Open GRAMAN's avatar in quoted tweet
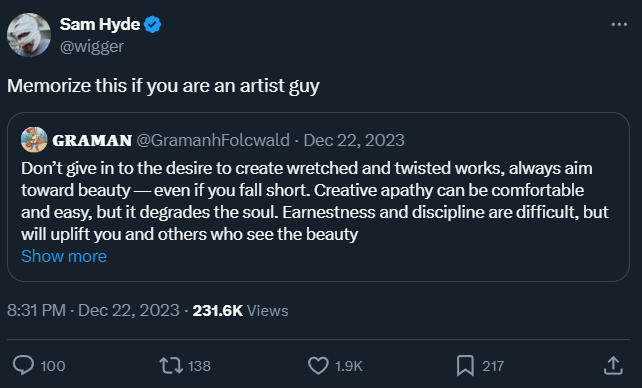Screen dimensions: 642x388 point(34,140)
